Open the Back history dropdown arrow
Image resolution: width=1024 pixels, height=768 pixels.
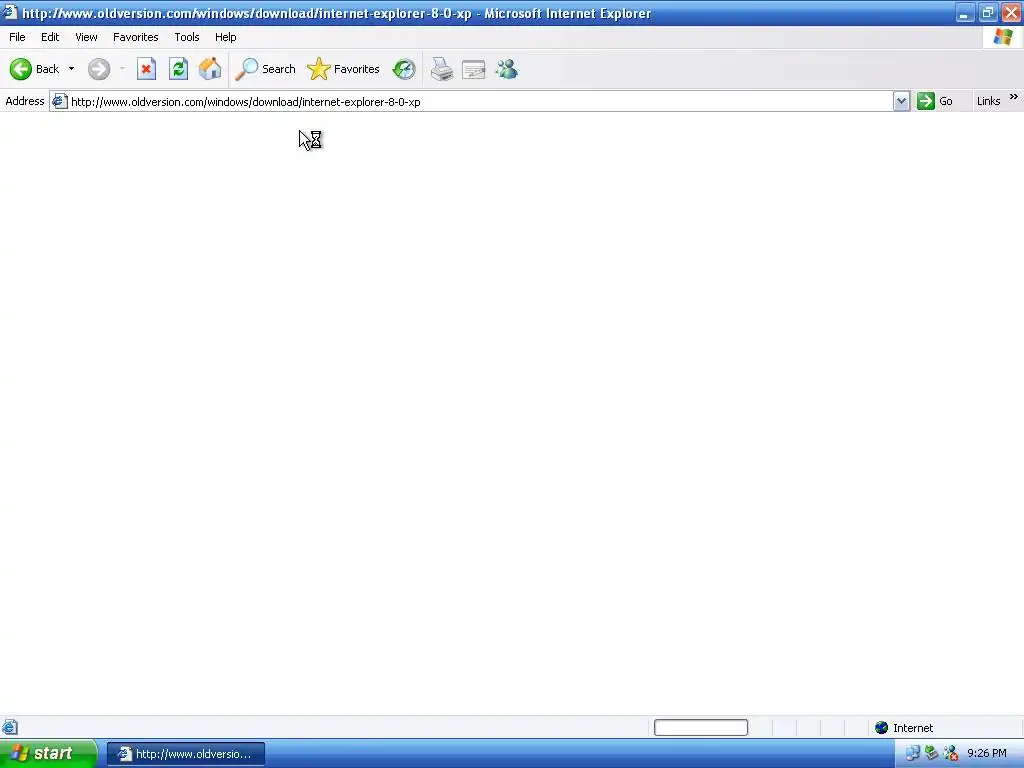tap(71, 69)
